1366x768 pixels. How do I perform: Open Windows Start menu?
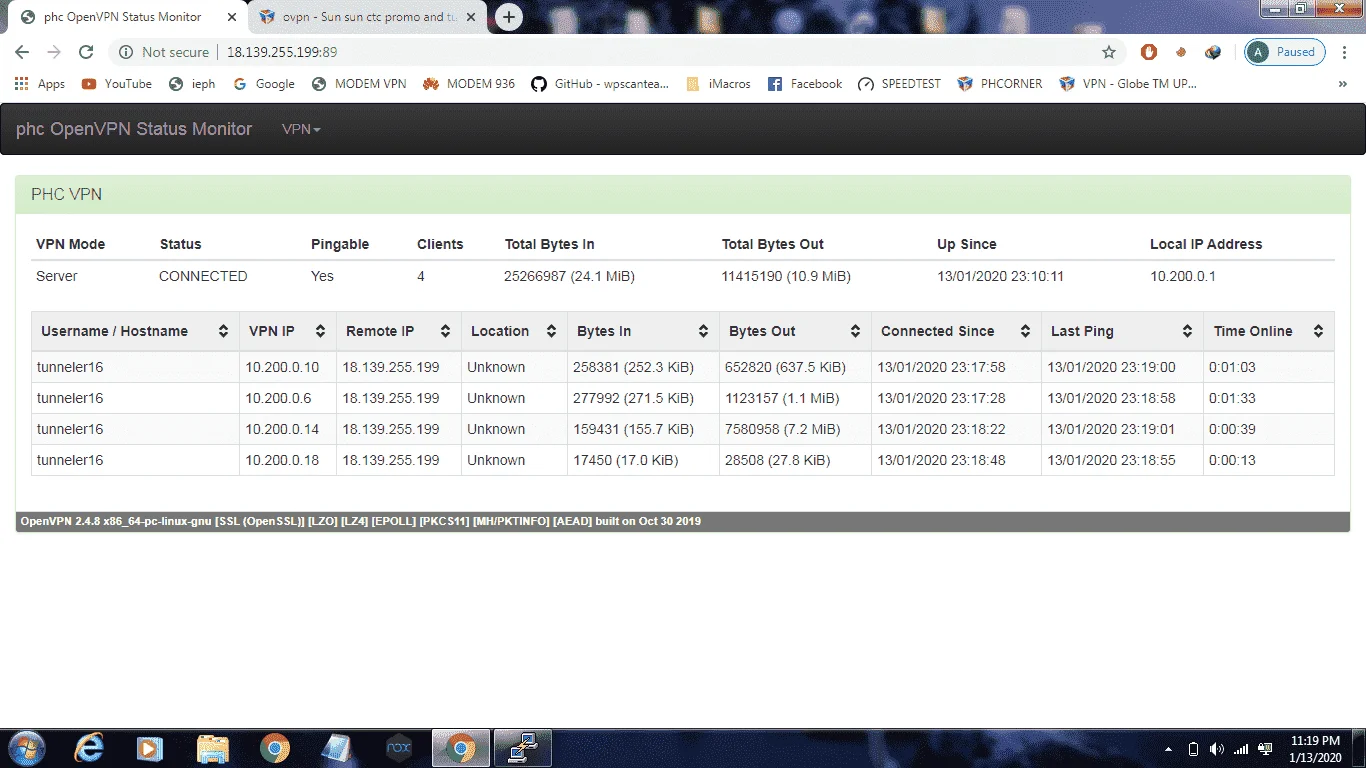[x=25, y=748]
